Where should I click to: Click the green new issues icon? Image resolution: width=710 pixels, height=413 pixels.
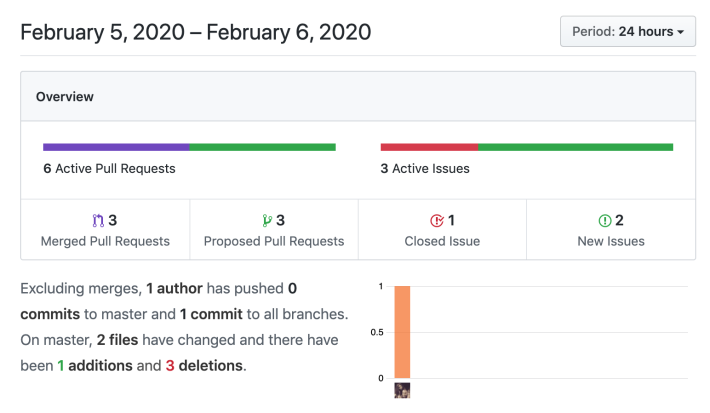tap(605, 221)
